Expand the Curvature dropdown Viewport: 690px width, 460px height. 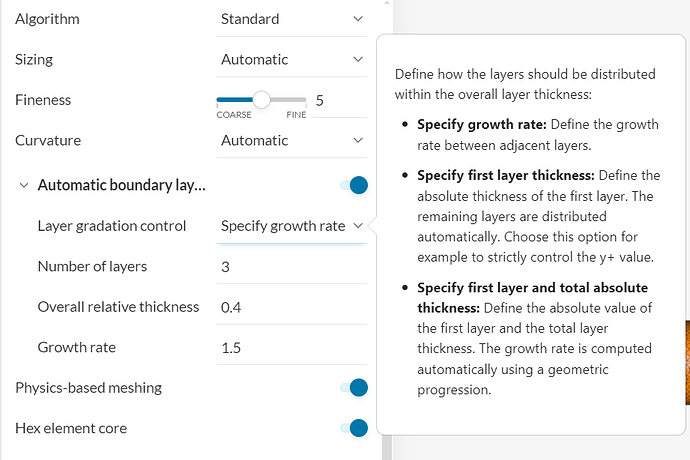coord(292,140)
